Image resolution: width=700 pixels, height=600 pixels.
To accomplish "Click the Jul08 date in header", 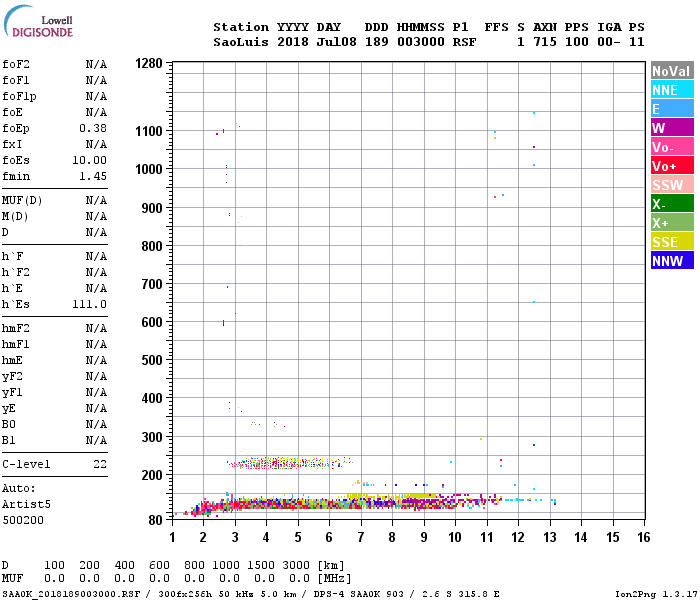I will point(336,42).
